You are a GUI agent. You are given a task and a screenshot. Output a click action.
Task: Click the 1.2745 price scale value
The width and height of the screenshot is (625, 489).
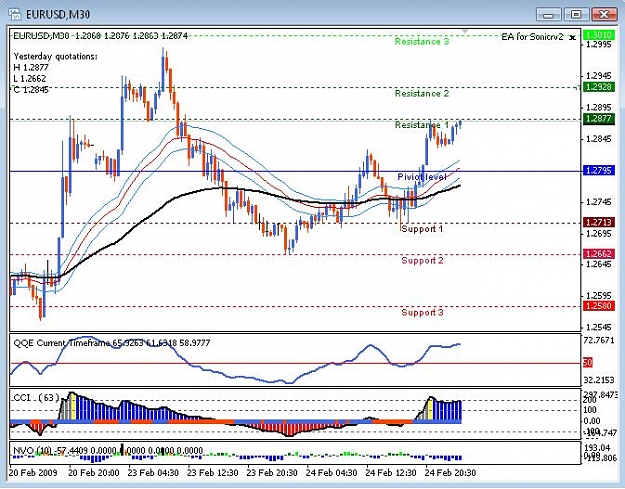(x=598, y=202)
